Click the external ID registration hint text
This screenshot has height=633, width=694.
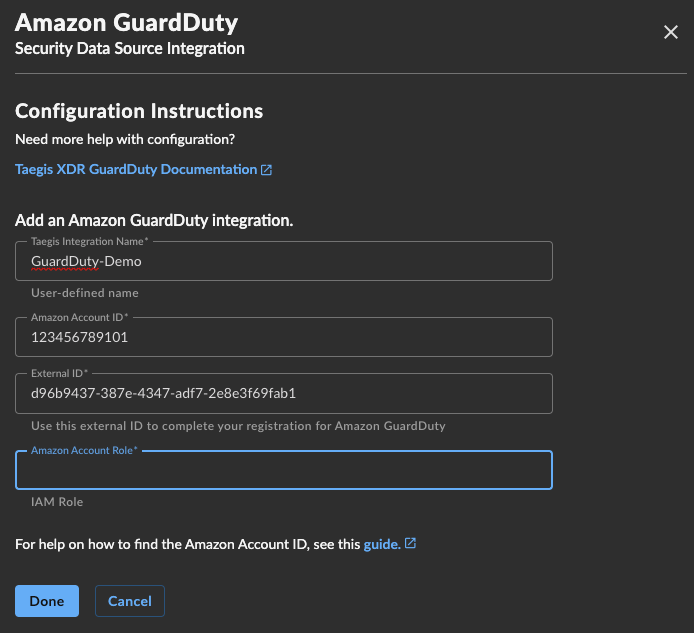coord(238,426)
